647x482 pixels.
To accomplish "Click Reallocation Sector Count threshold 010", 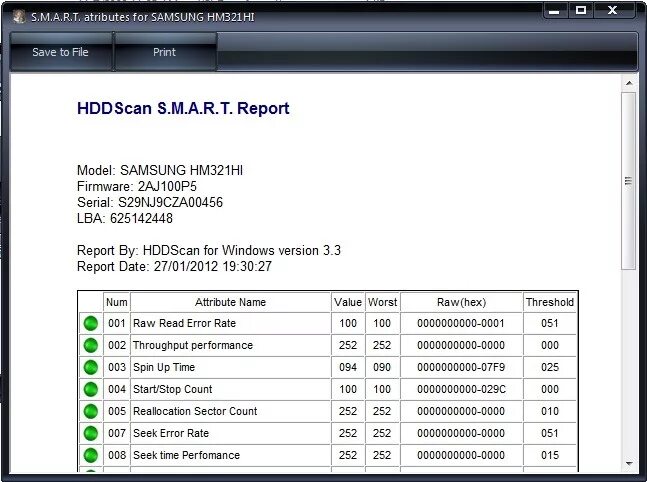I will tap(550, 411).
